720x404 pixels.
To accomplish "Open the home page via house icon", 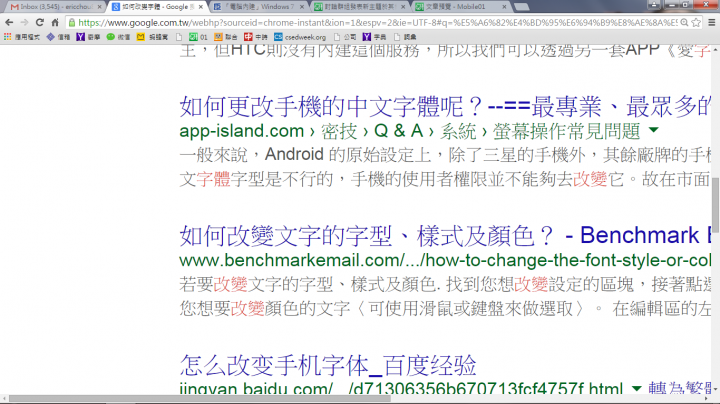I will pos(55,22).
